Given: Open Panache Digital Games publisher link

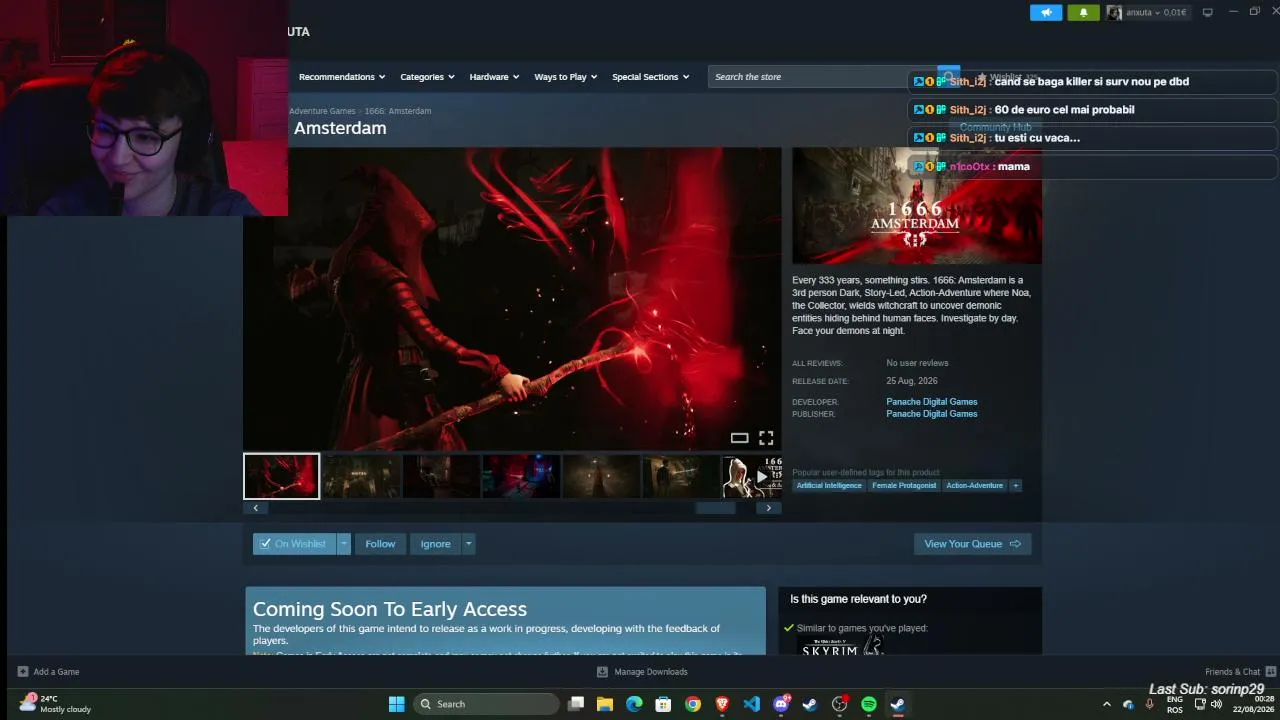Looking at the screenshot, I should tap(932, 414).
